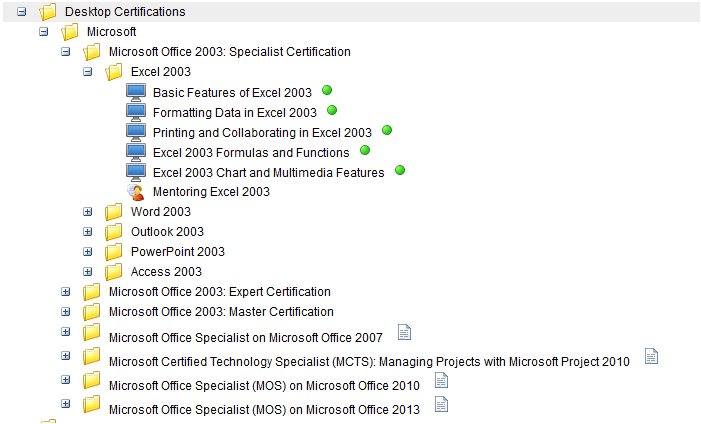Image resolution: width=701 pixels, height=424 pixels.
Task: Select the MOS on Microsoft Office 2010 label
Action: click(x=264, y=386)
